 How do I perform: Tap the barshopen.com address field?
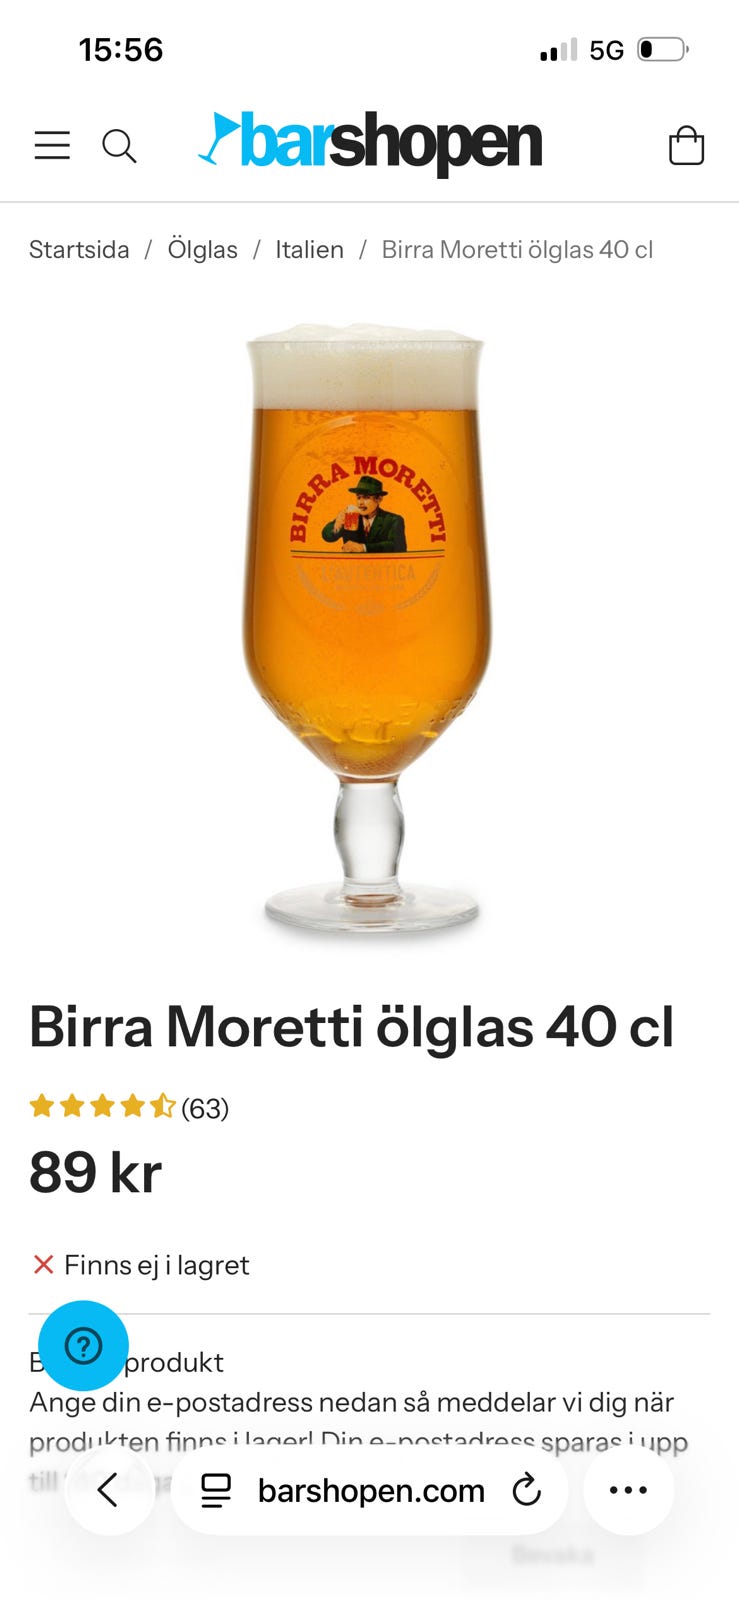point(369,1490)
